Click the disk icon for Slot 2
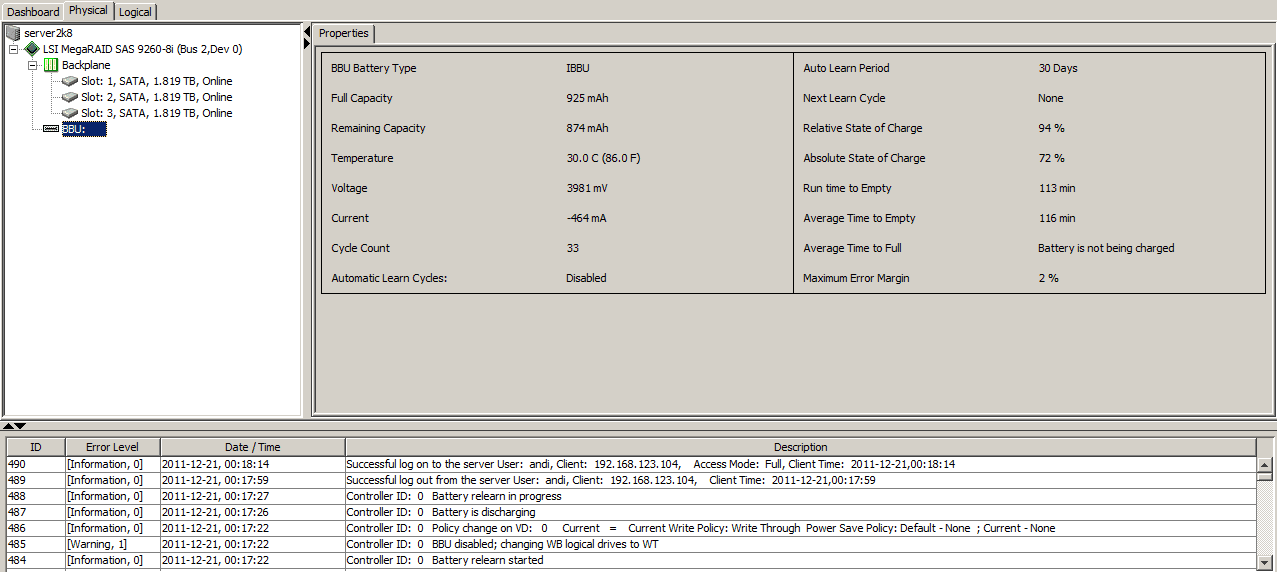Image resolution: width=1277 pixels, height=572 pixels. point(70,97)
